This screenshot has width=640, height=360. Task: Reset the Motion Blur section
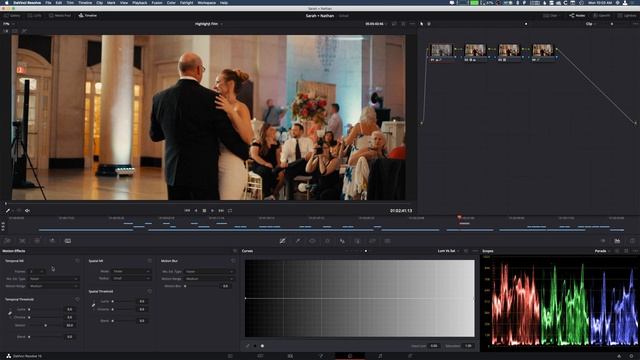click(233, 260)
